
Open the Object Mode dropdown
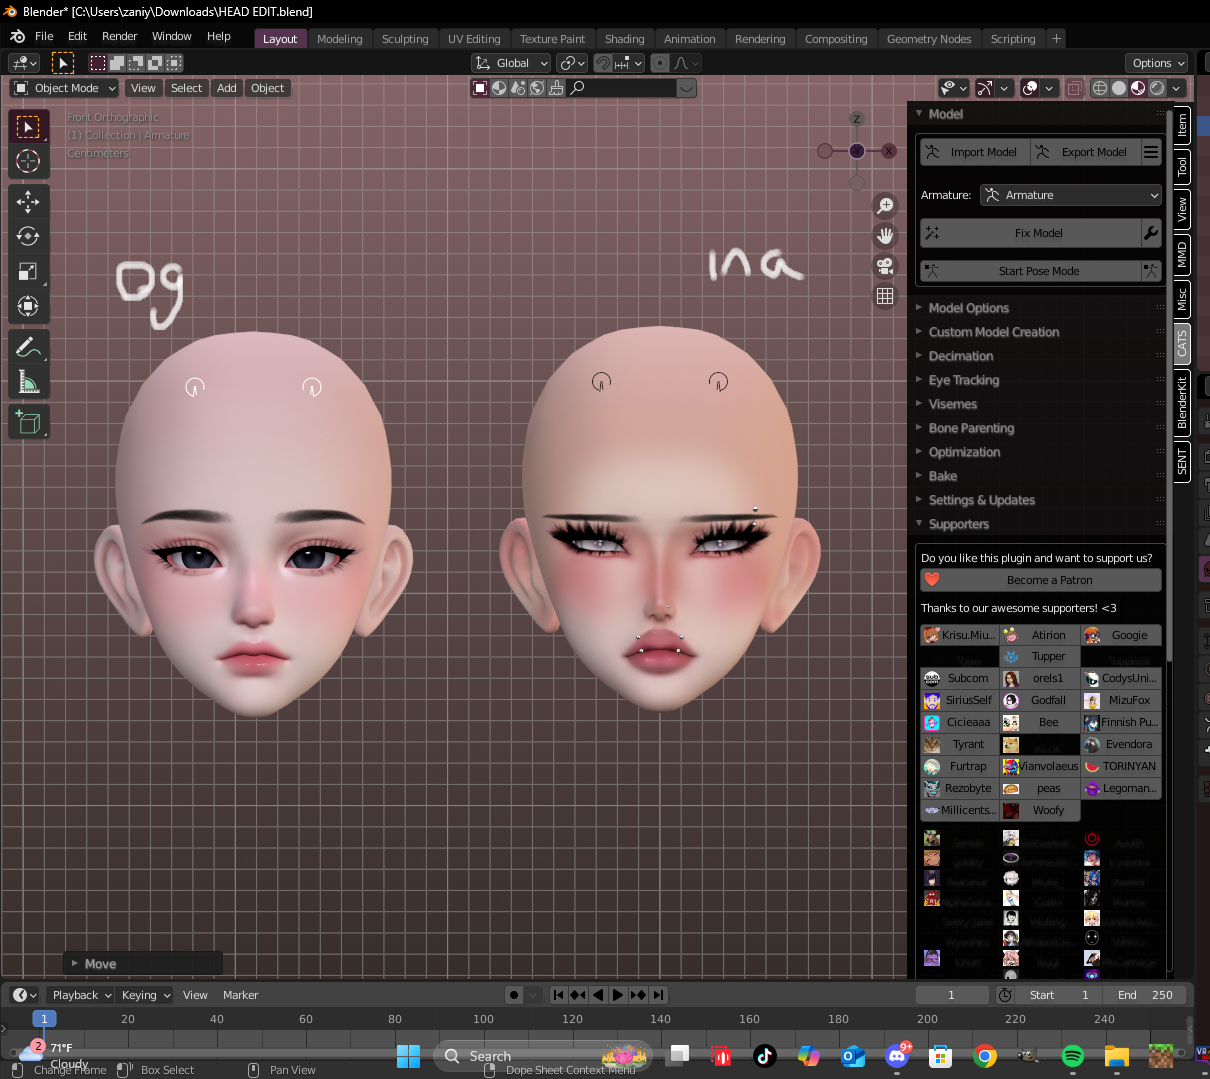[65, 88]
